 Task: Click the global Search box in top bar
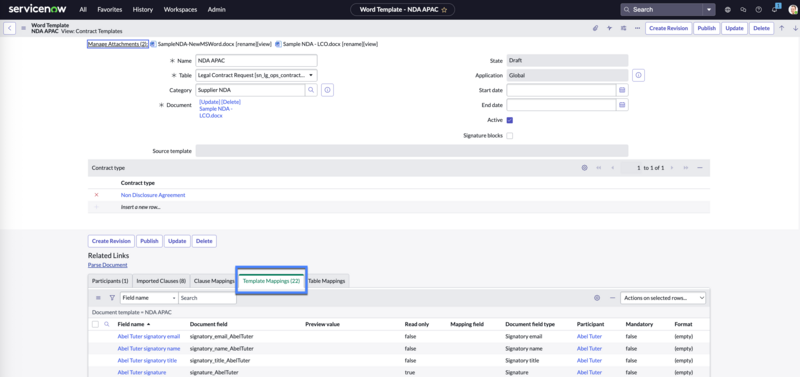coord(662,10)
